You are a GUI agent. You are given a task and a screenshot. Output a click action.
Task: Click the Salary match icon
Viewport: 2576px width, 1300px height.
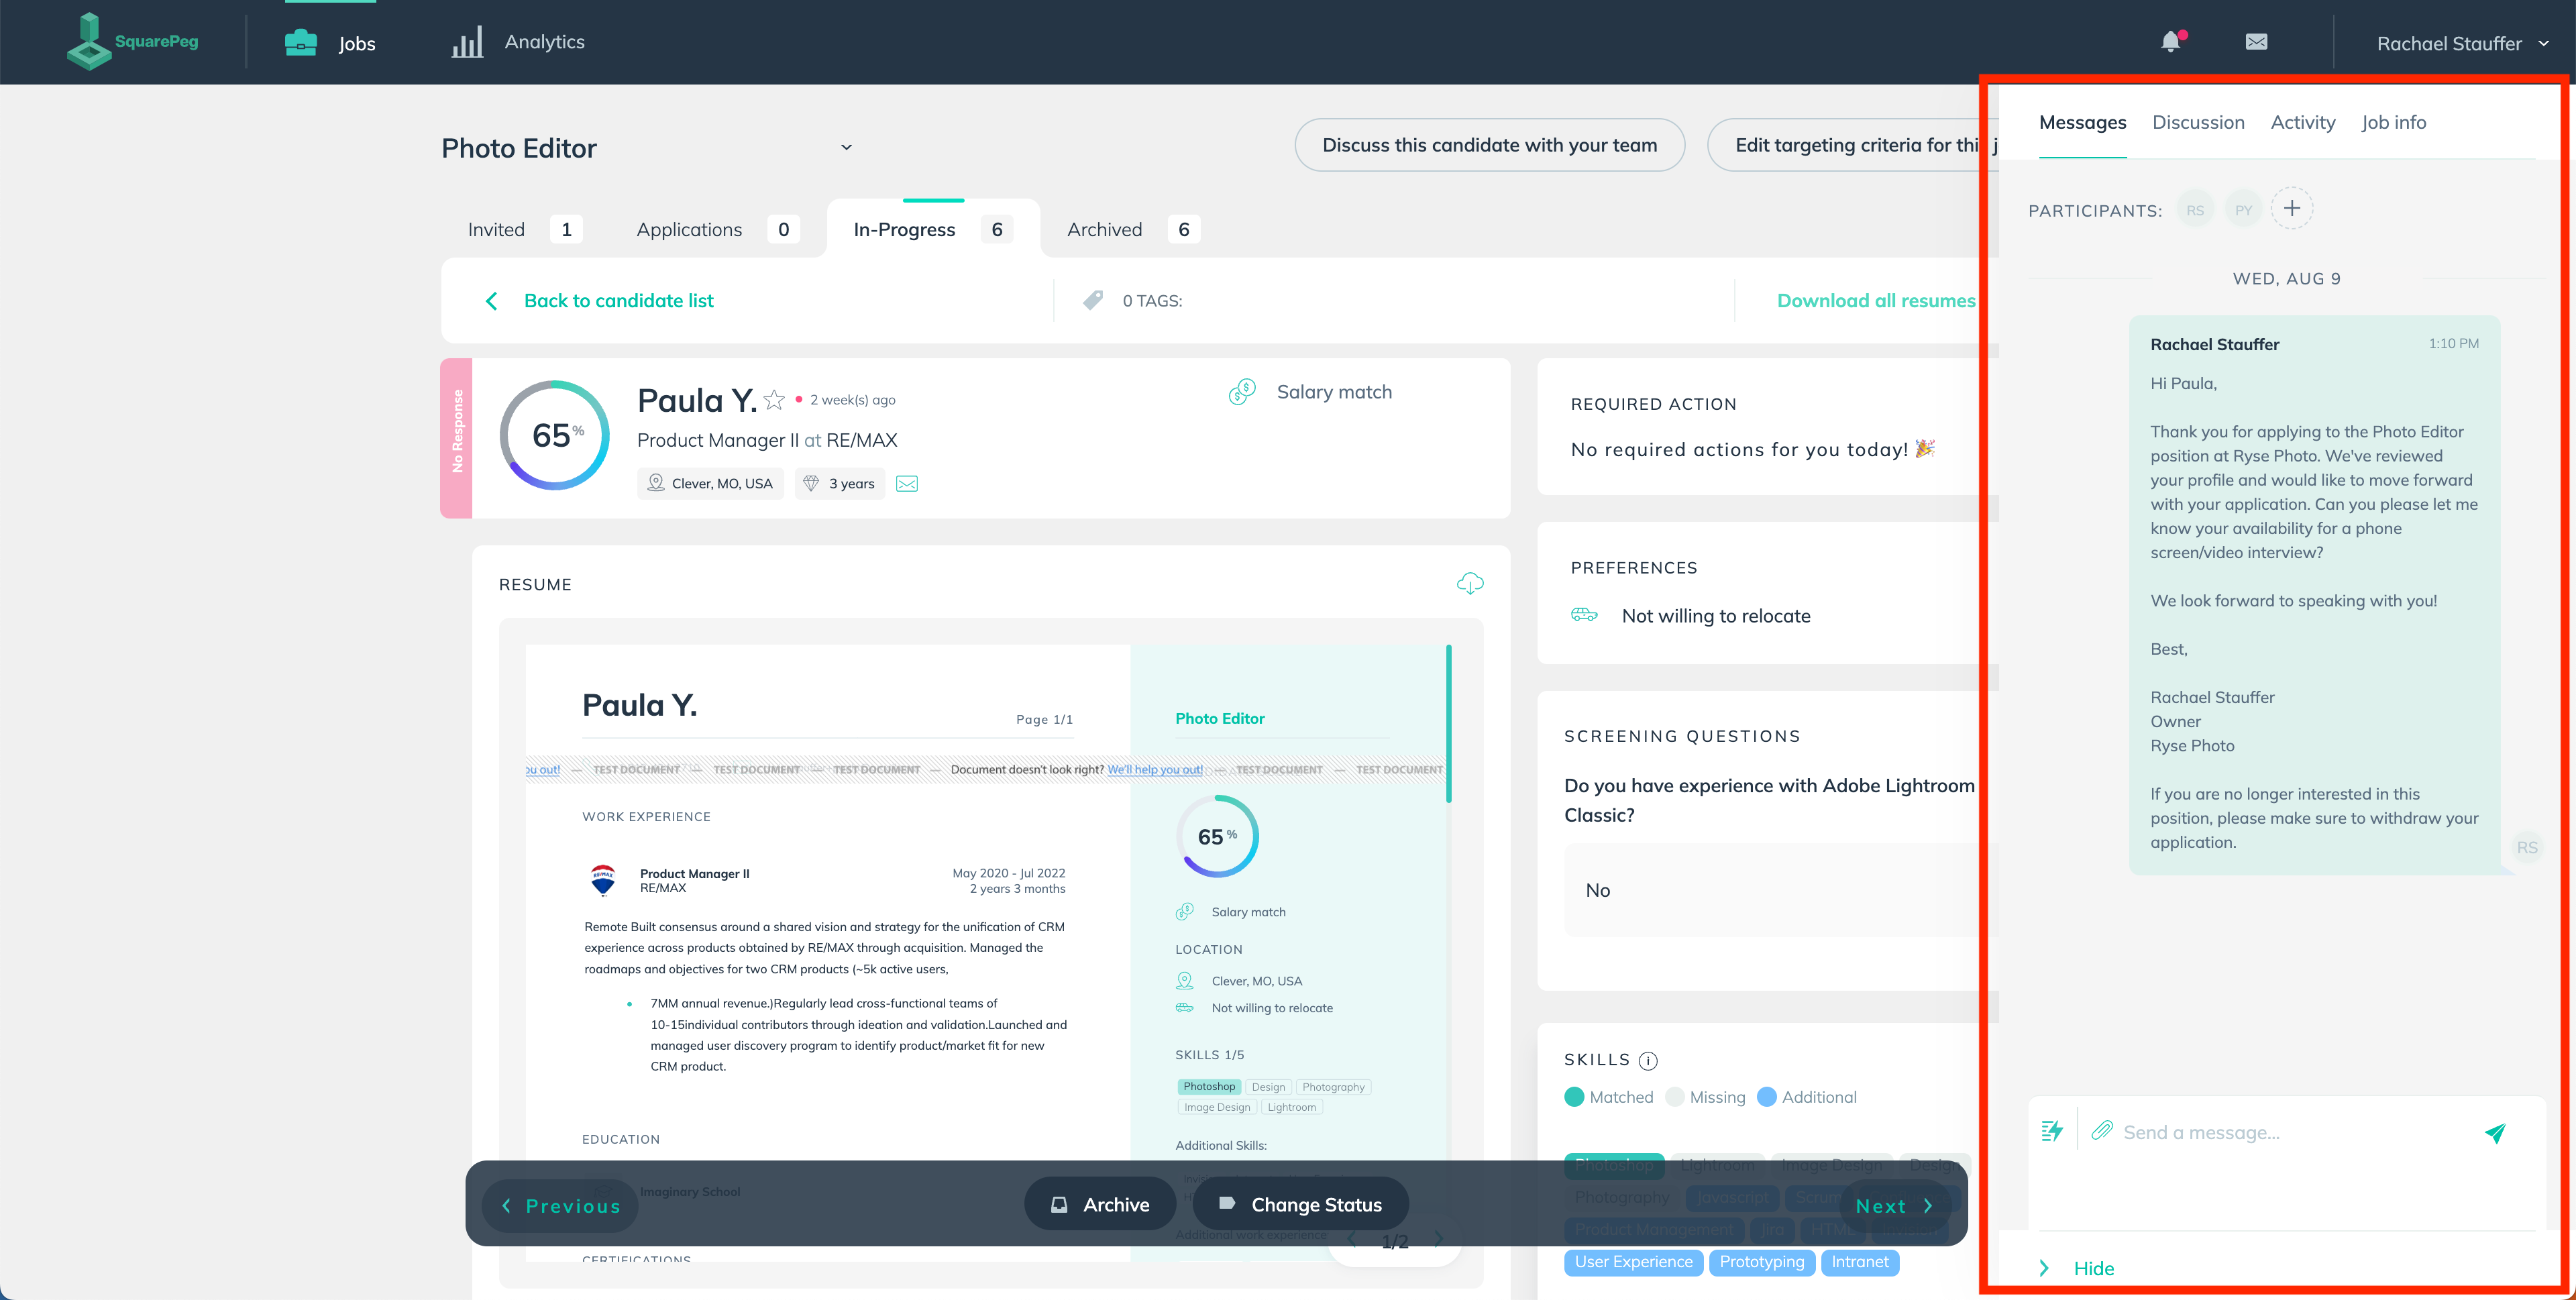[1242, 392]
